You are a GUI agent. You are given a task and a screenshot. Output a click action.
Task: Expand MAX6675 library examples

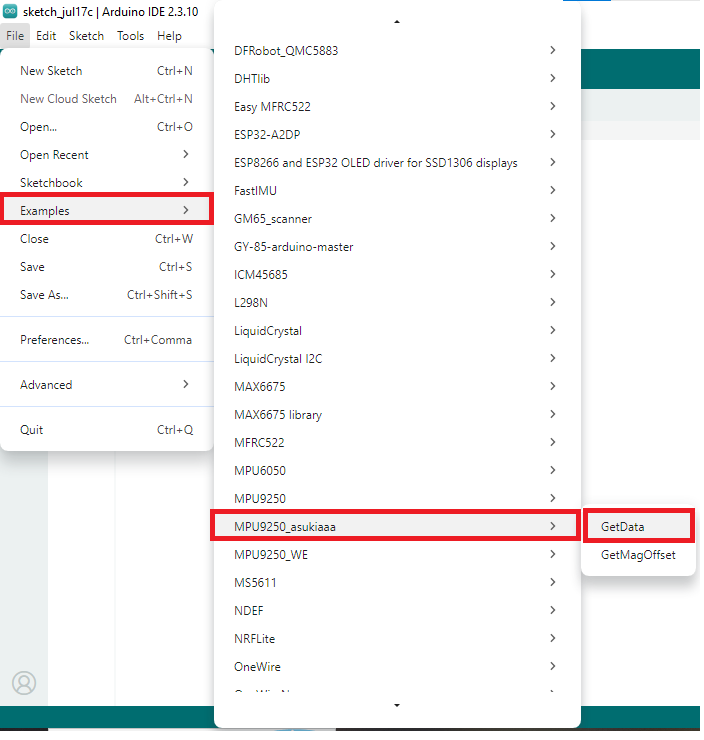[x=397, y=414]
